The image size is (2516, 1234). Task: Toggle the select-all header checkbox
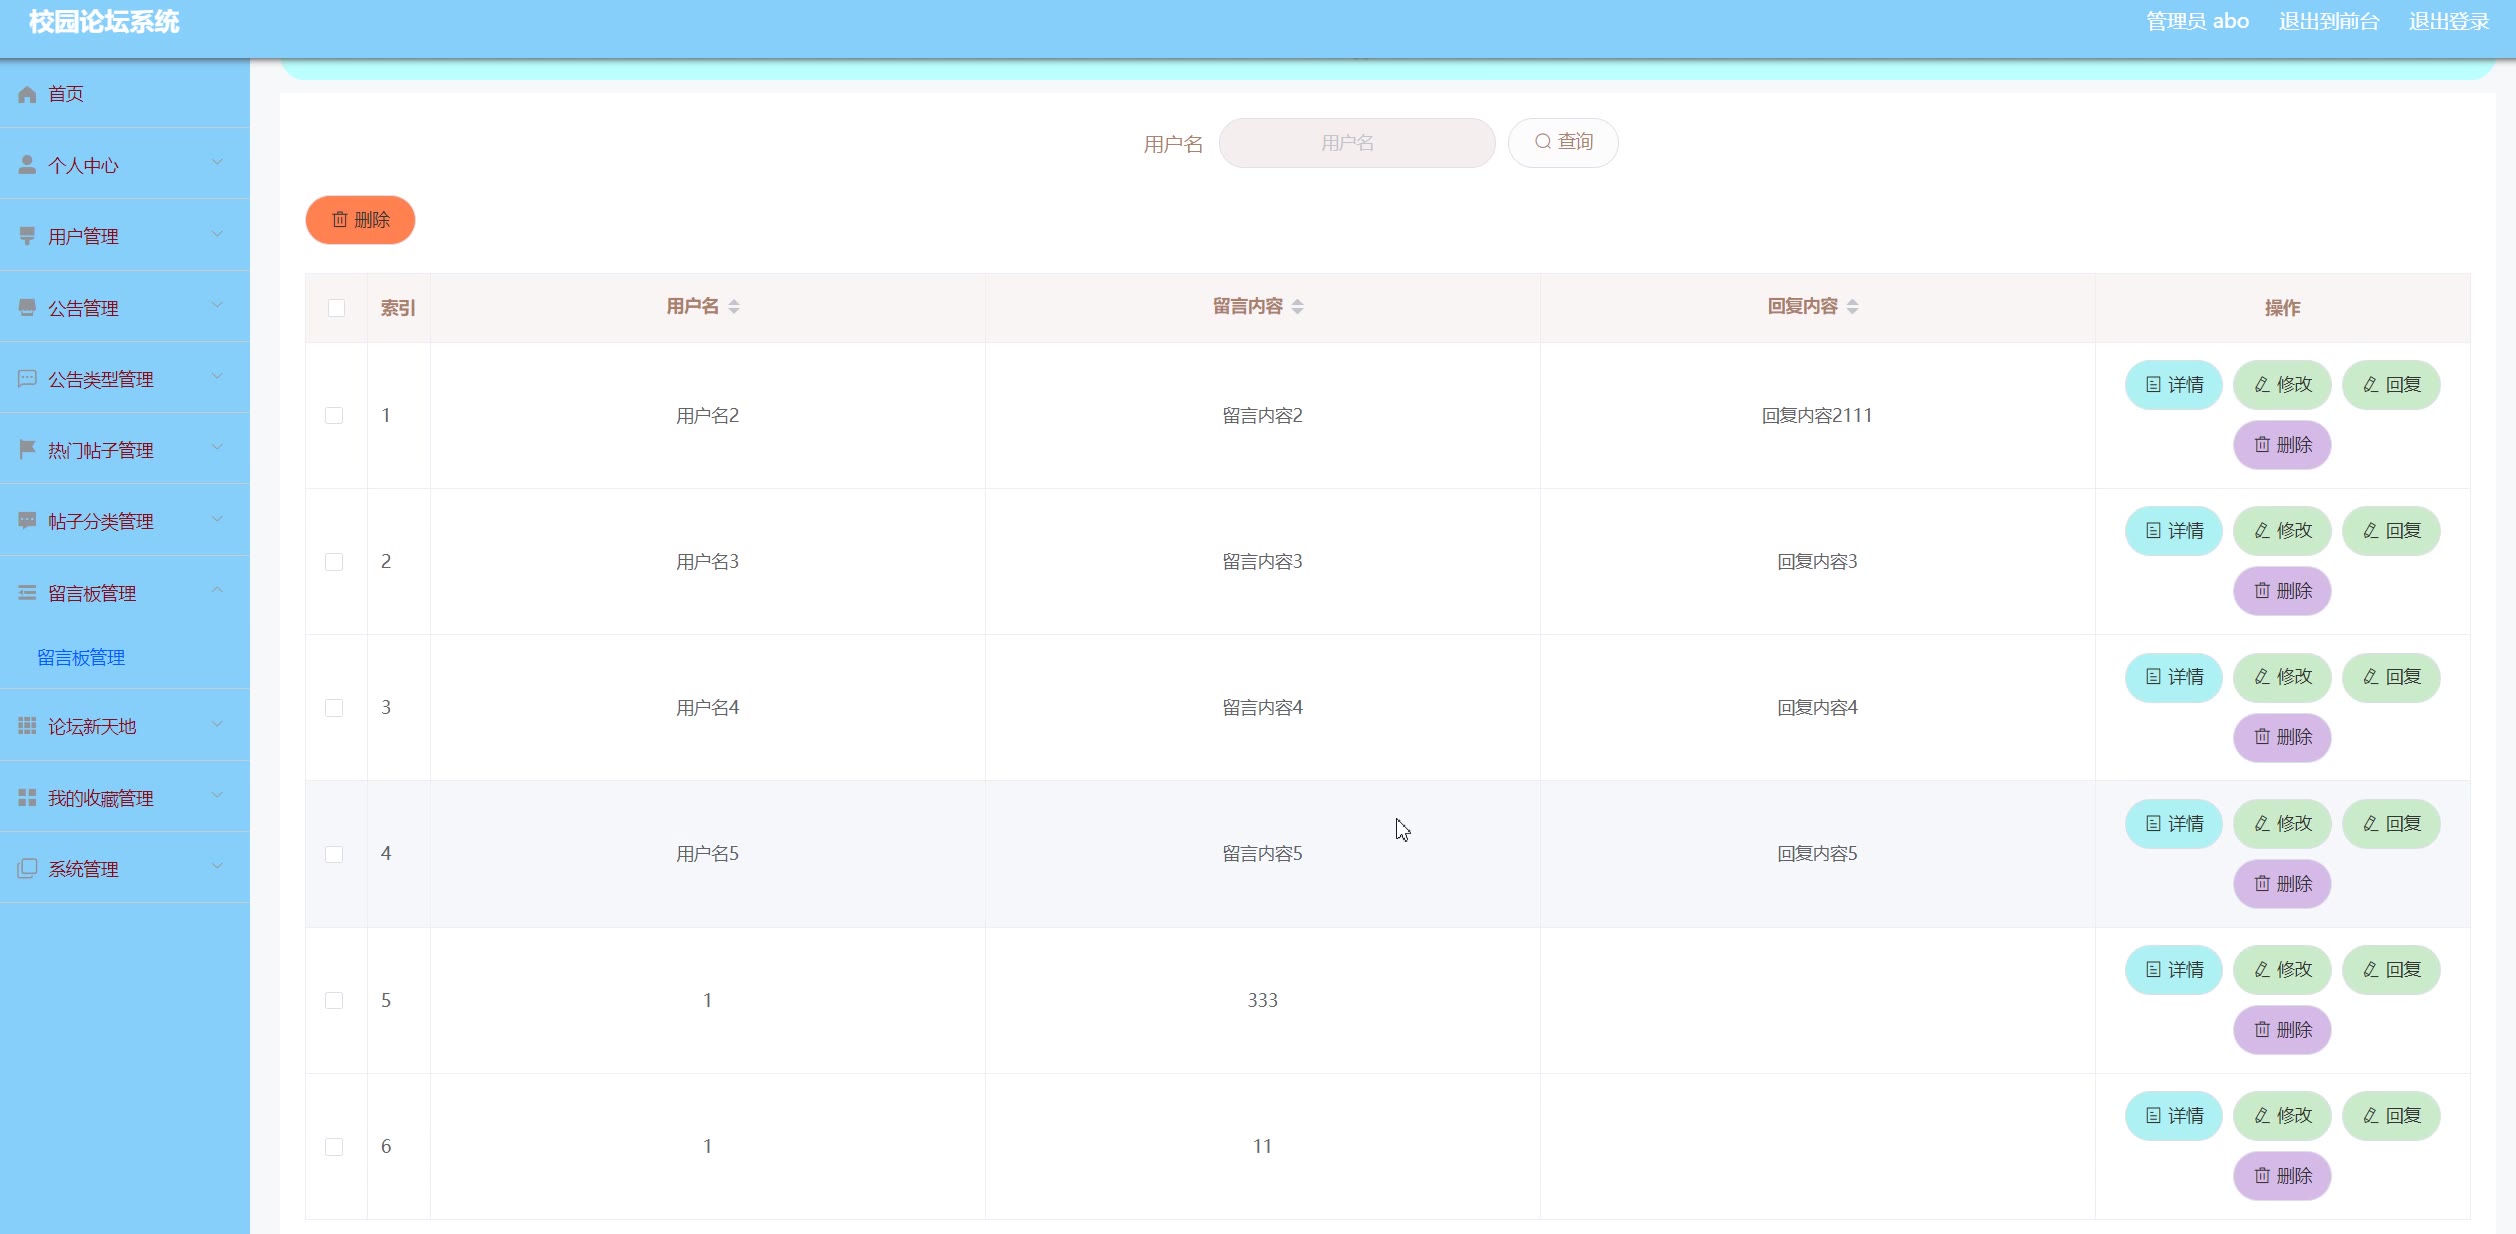pos(336,308)
